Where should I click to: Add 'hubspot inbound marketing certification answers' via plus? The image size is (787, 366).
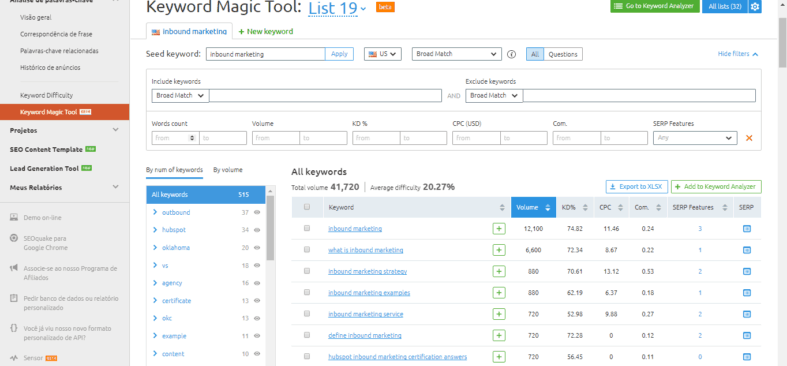[x=499, y=357]
